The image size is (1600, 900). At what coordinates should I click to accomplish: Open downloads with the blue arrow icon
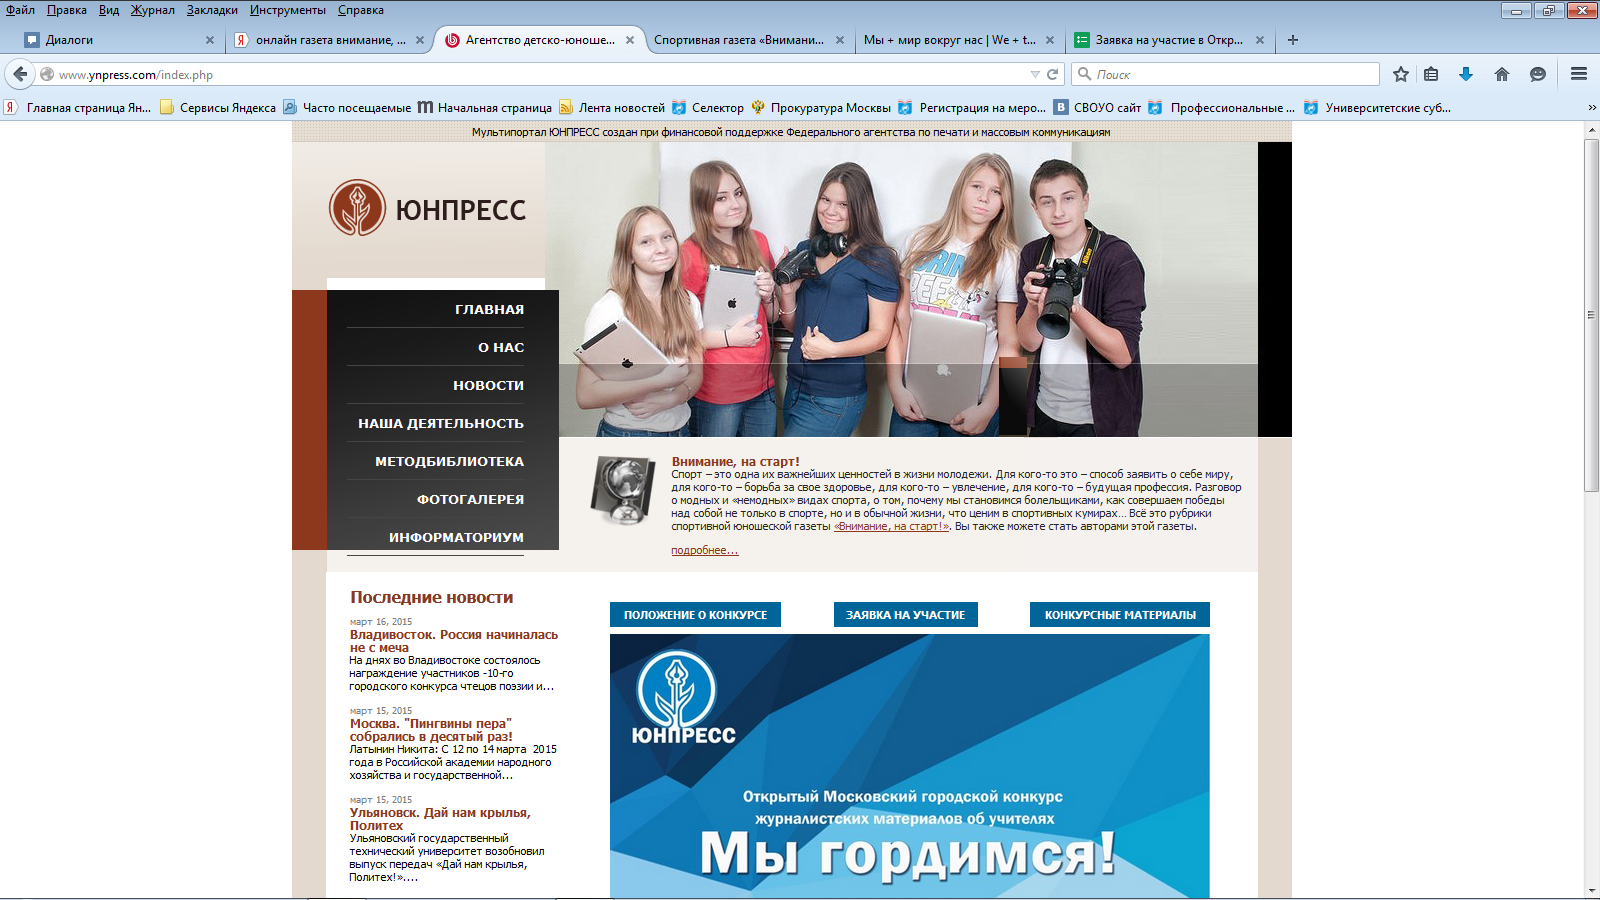coord(1466,74)
